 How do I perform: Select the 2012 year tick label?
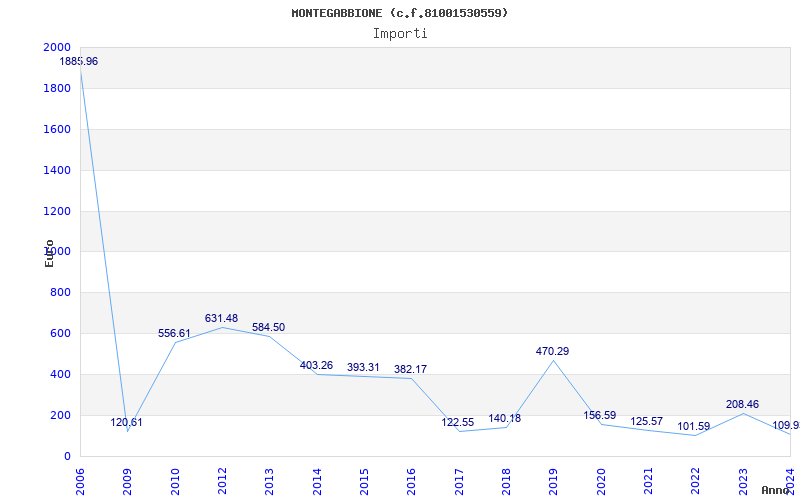[222, 482]
